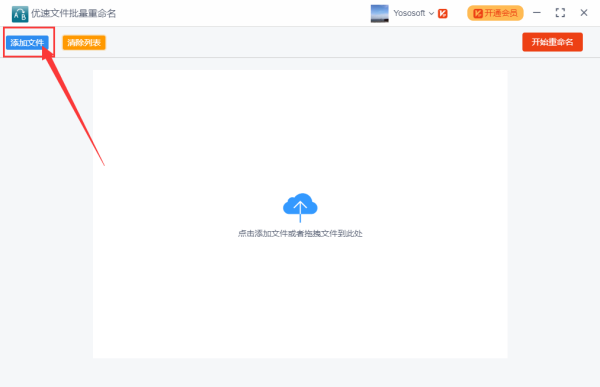Click the 优速文件批量重命名 title text
Viewport: 600px width, 387px height.
[73, 13]
